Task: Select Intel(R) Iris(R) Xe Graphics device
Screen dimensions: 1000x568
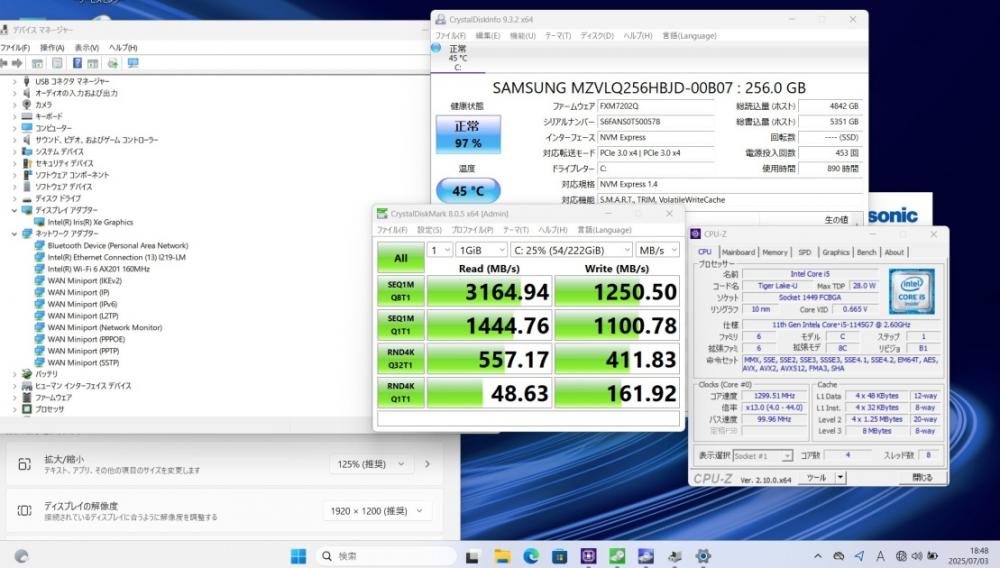Action: pyautogui.click(x=90, y=222)
